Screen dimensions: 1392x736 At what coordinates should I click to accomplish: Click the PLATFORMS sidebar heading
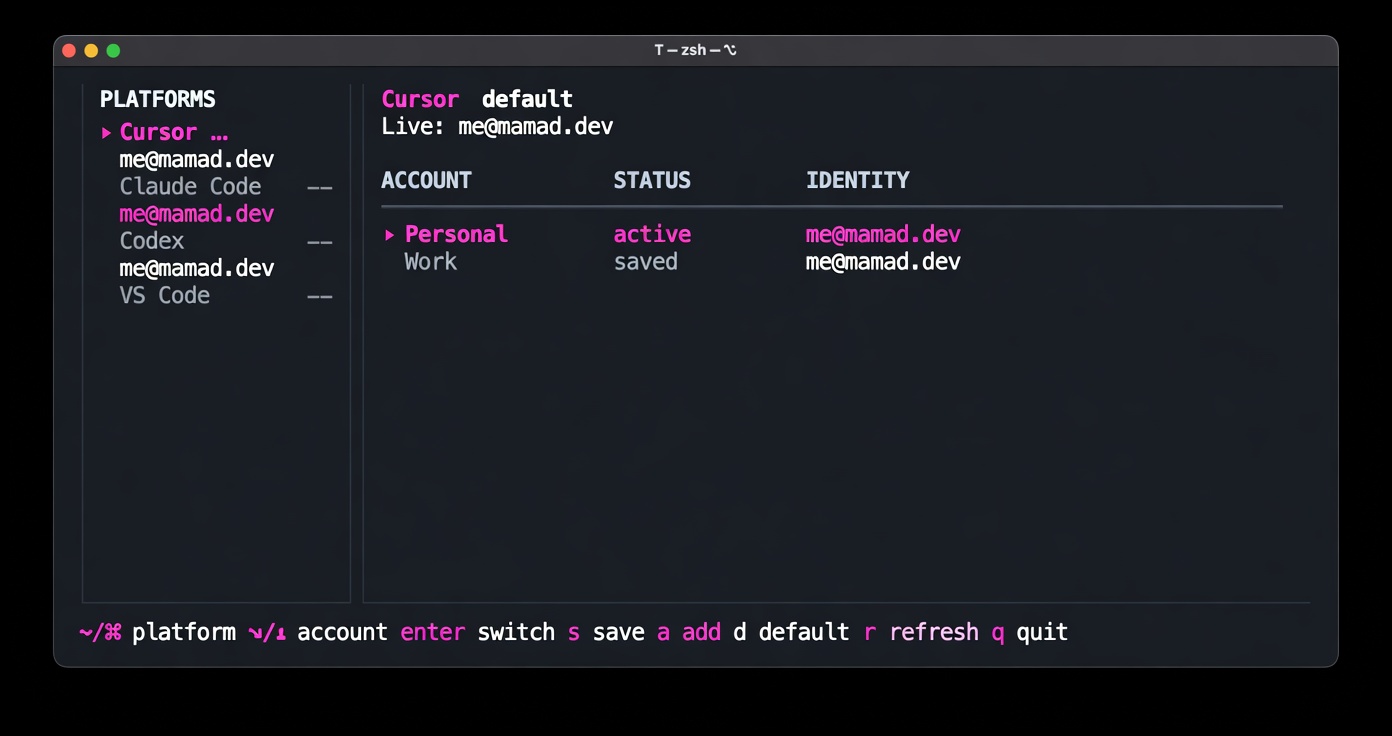pyautogui.click(x=158, y=99)
